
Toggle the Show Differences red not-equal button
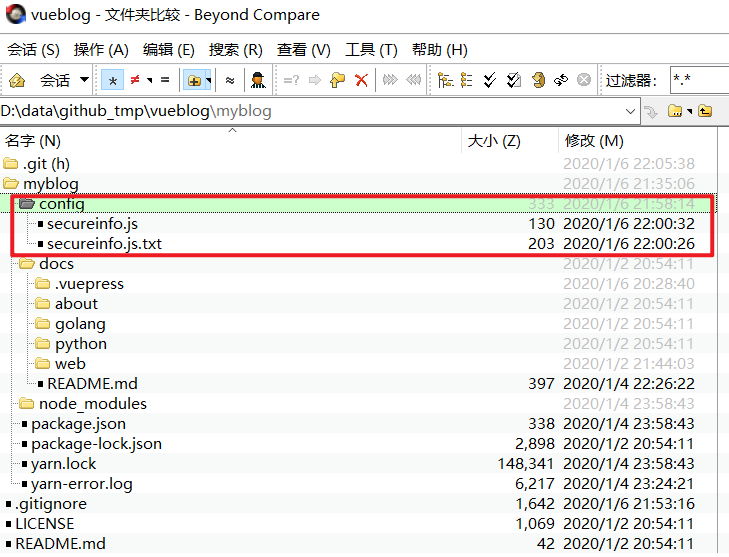tap(135, 80)
